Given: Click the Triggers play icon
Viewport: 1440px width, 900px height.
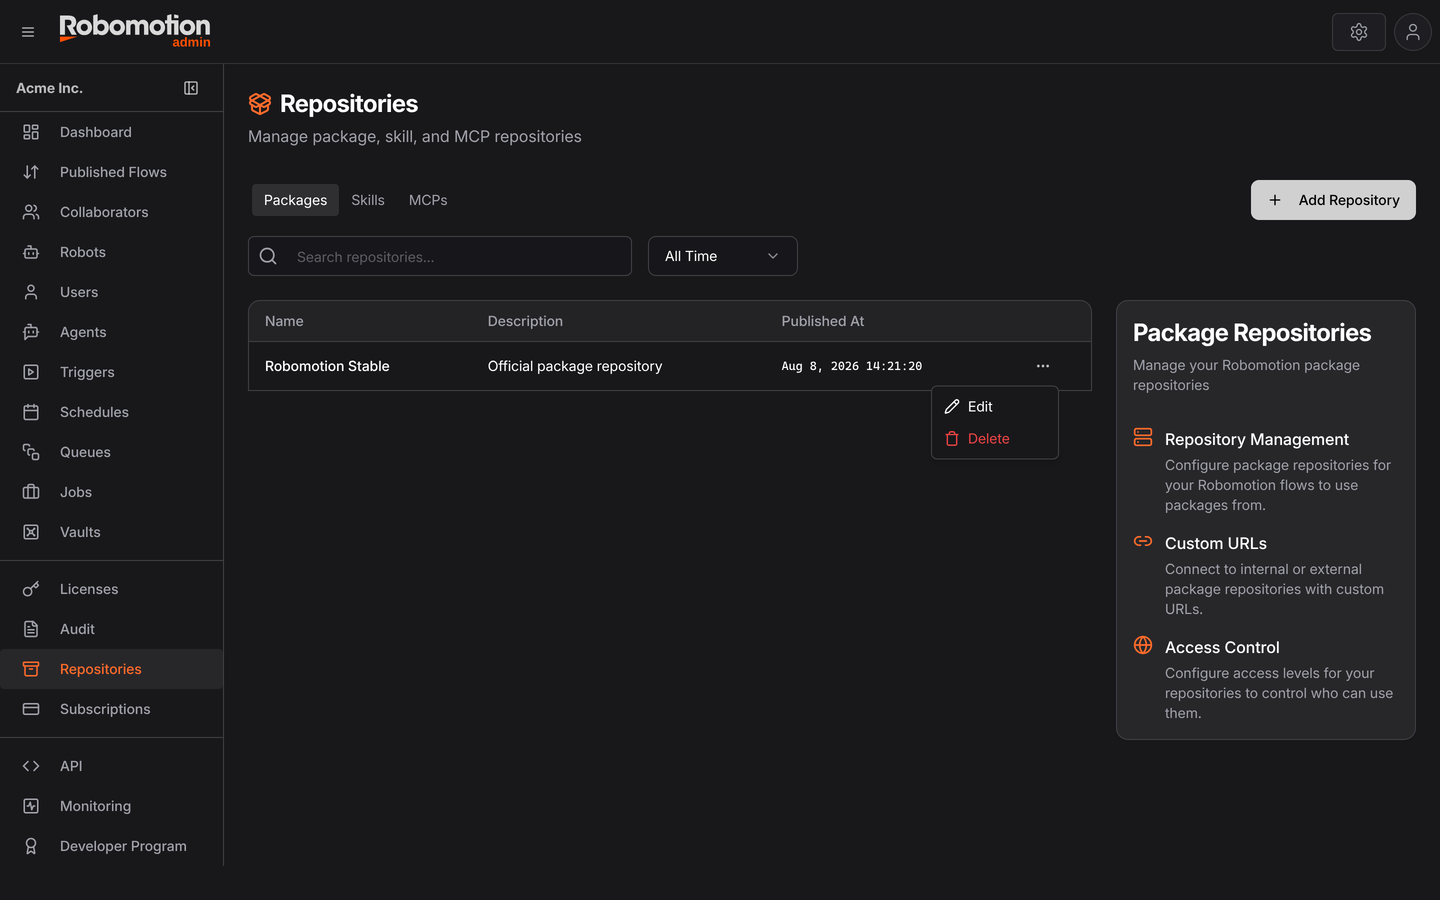Looking at the screenshot, I should coord(31,372).
